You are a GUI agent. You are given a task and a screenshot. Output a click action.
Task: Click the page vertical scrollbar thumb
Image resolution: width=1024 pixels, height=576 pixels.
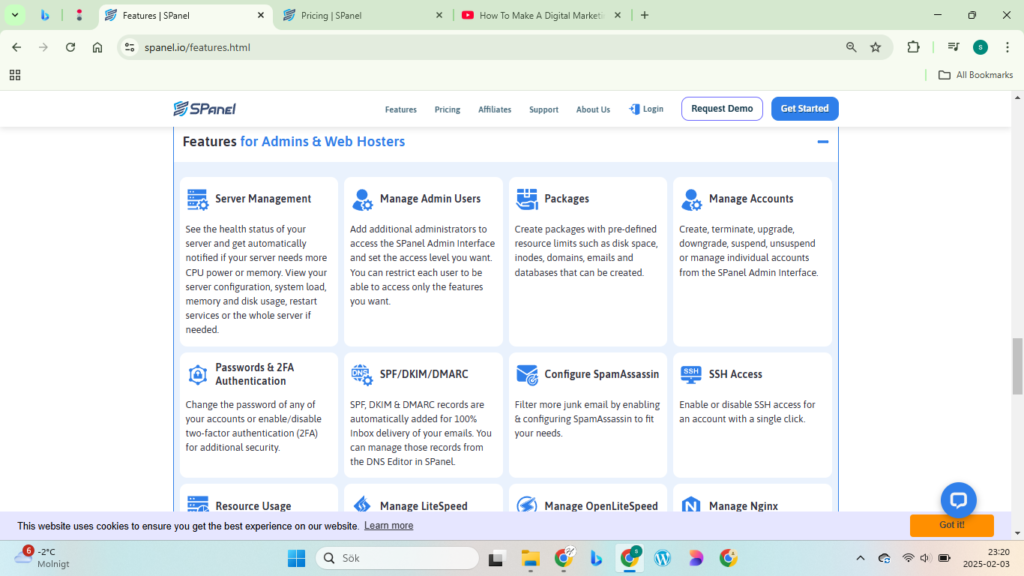(1017, 366)
